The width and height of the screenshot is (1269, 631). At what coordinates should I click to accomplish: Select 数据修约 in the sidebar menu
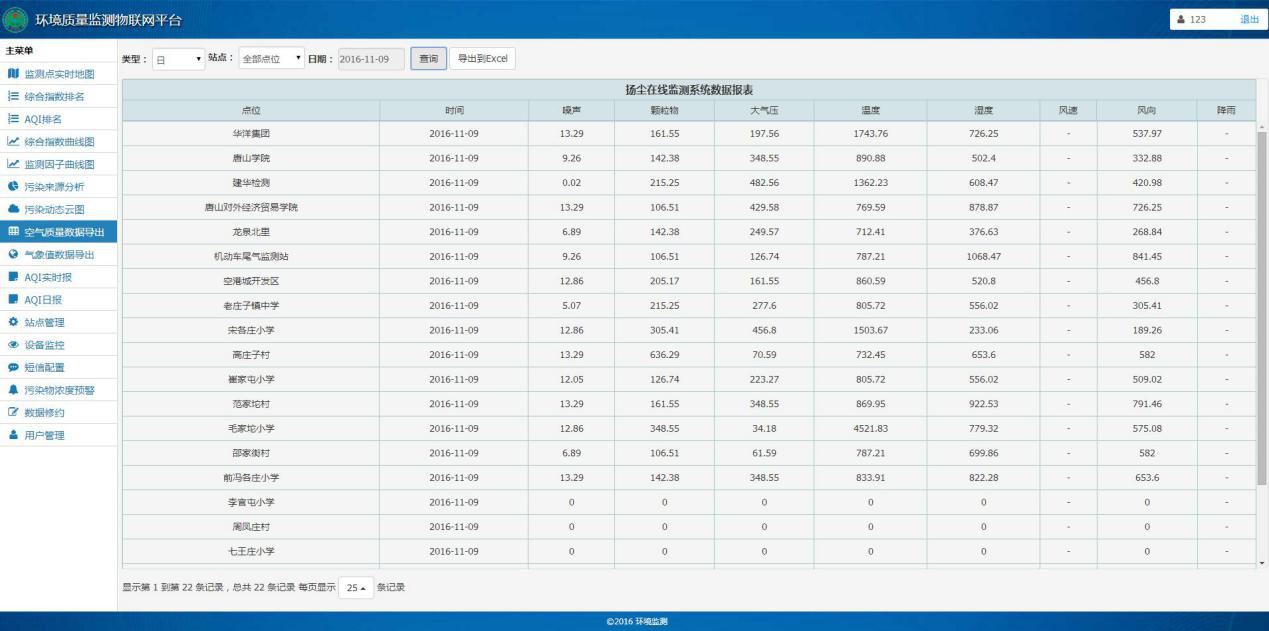[x=44, y=412]
